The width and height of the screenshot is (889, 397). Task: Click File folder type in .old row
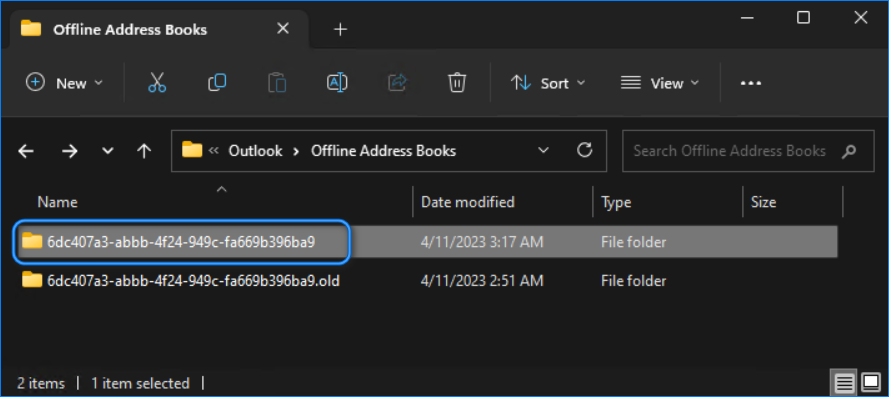633,280
